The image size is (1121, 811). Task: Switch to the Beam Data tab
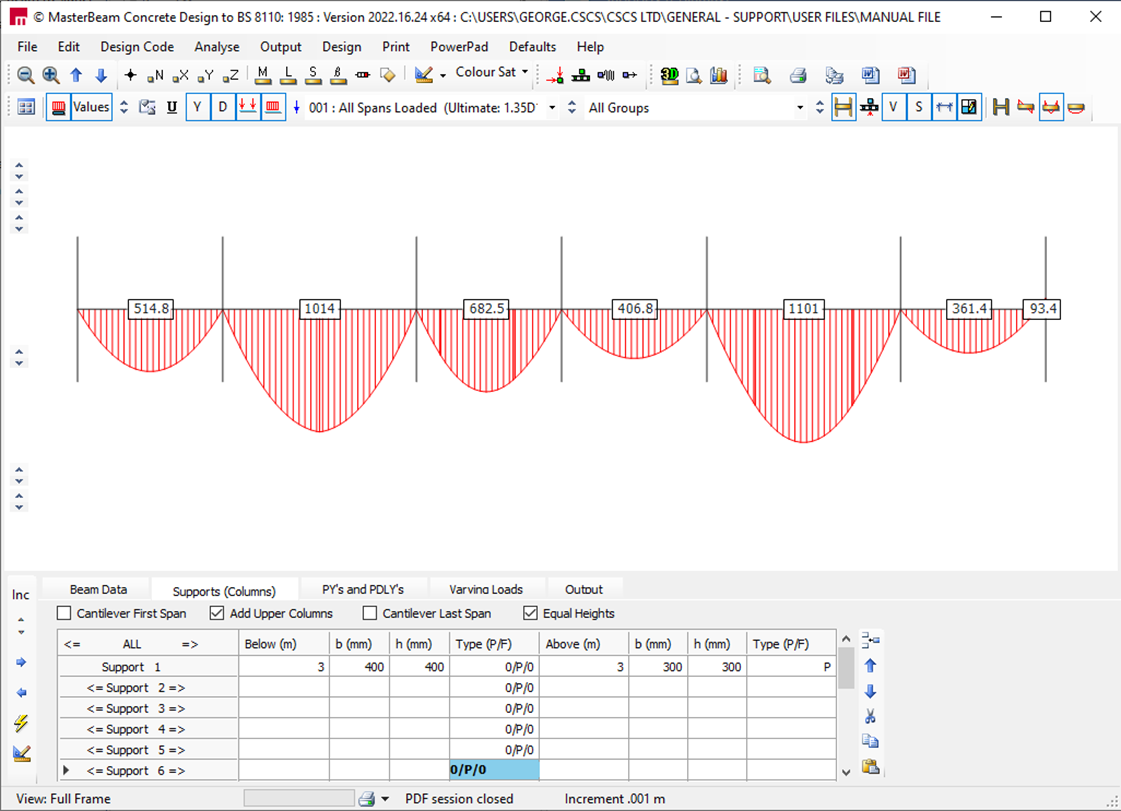98,590
